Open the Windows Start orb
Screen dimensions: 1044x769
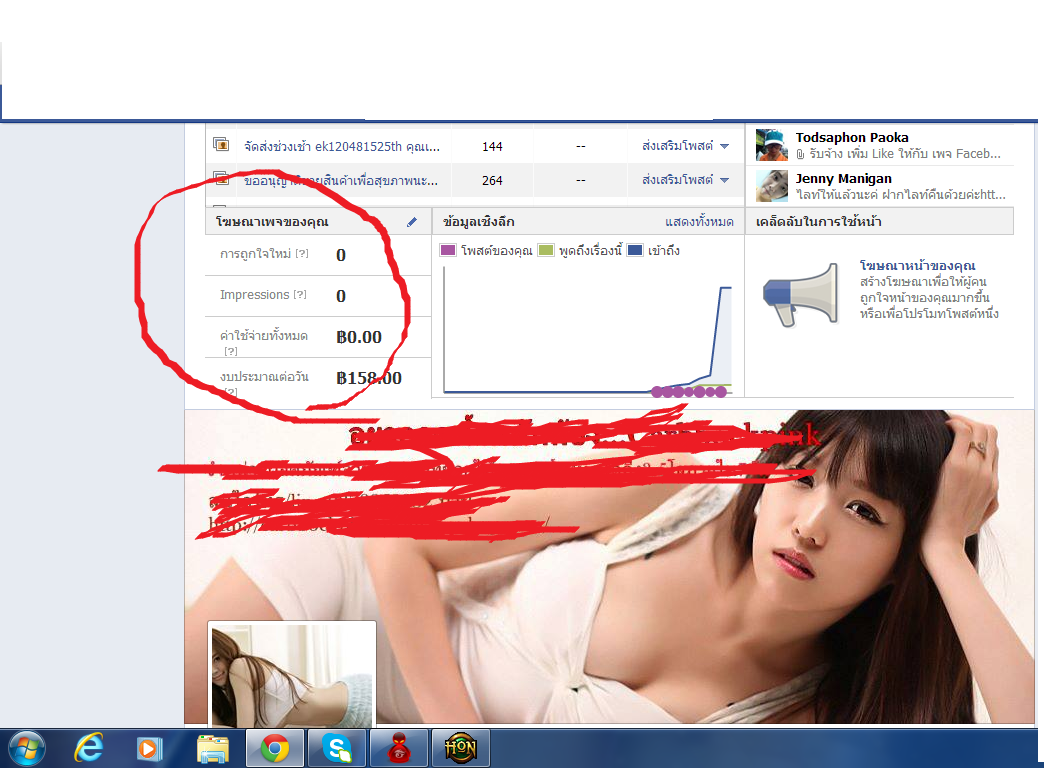click(x=26, y=748)
